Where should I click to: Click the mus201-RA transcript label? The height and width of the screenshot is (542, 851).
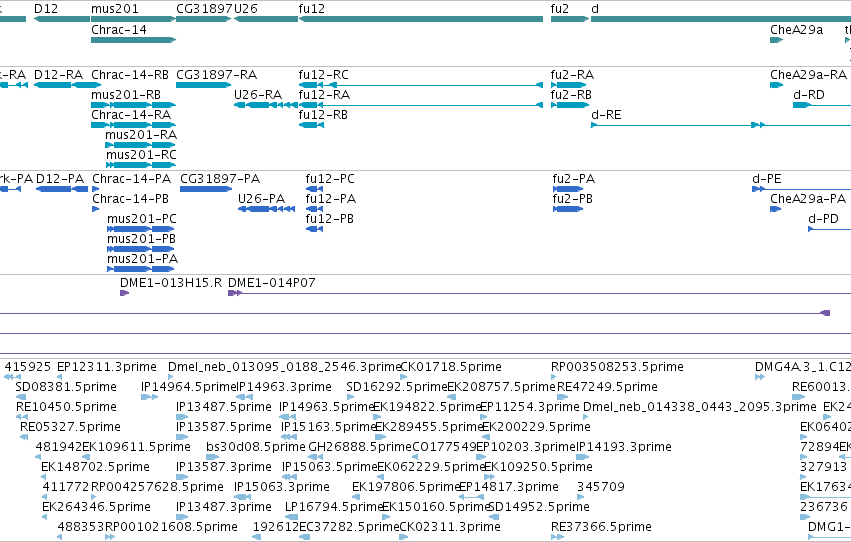[x=141, y=135]
